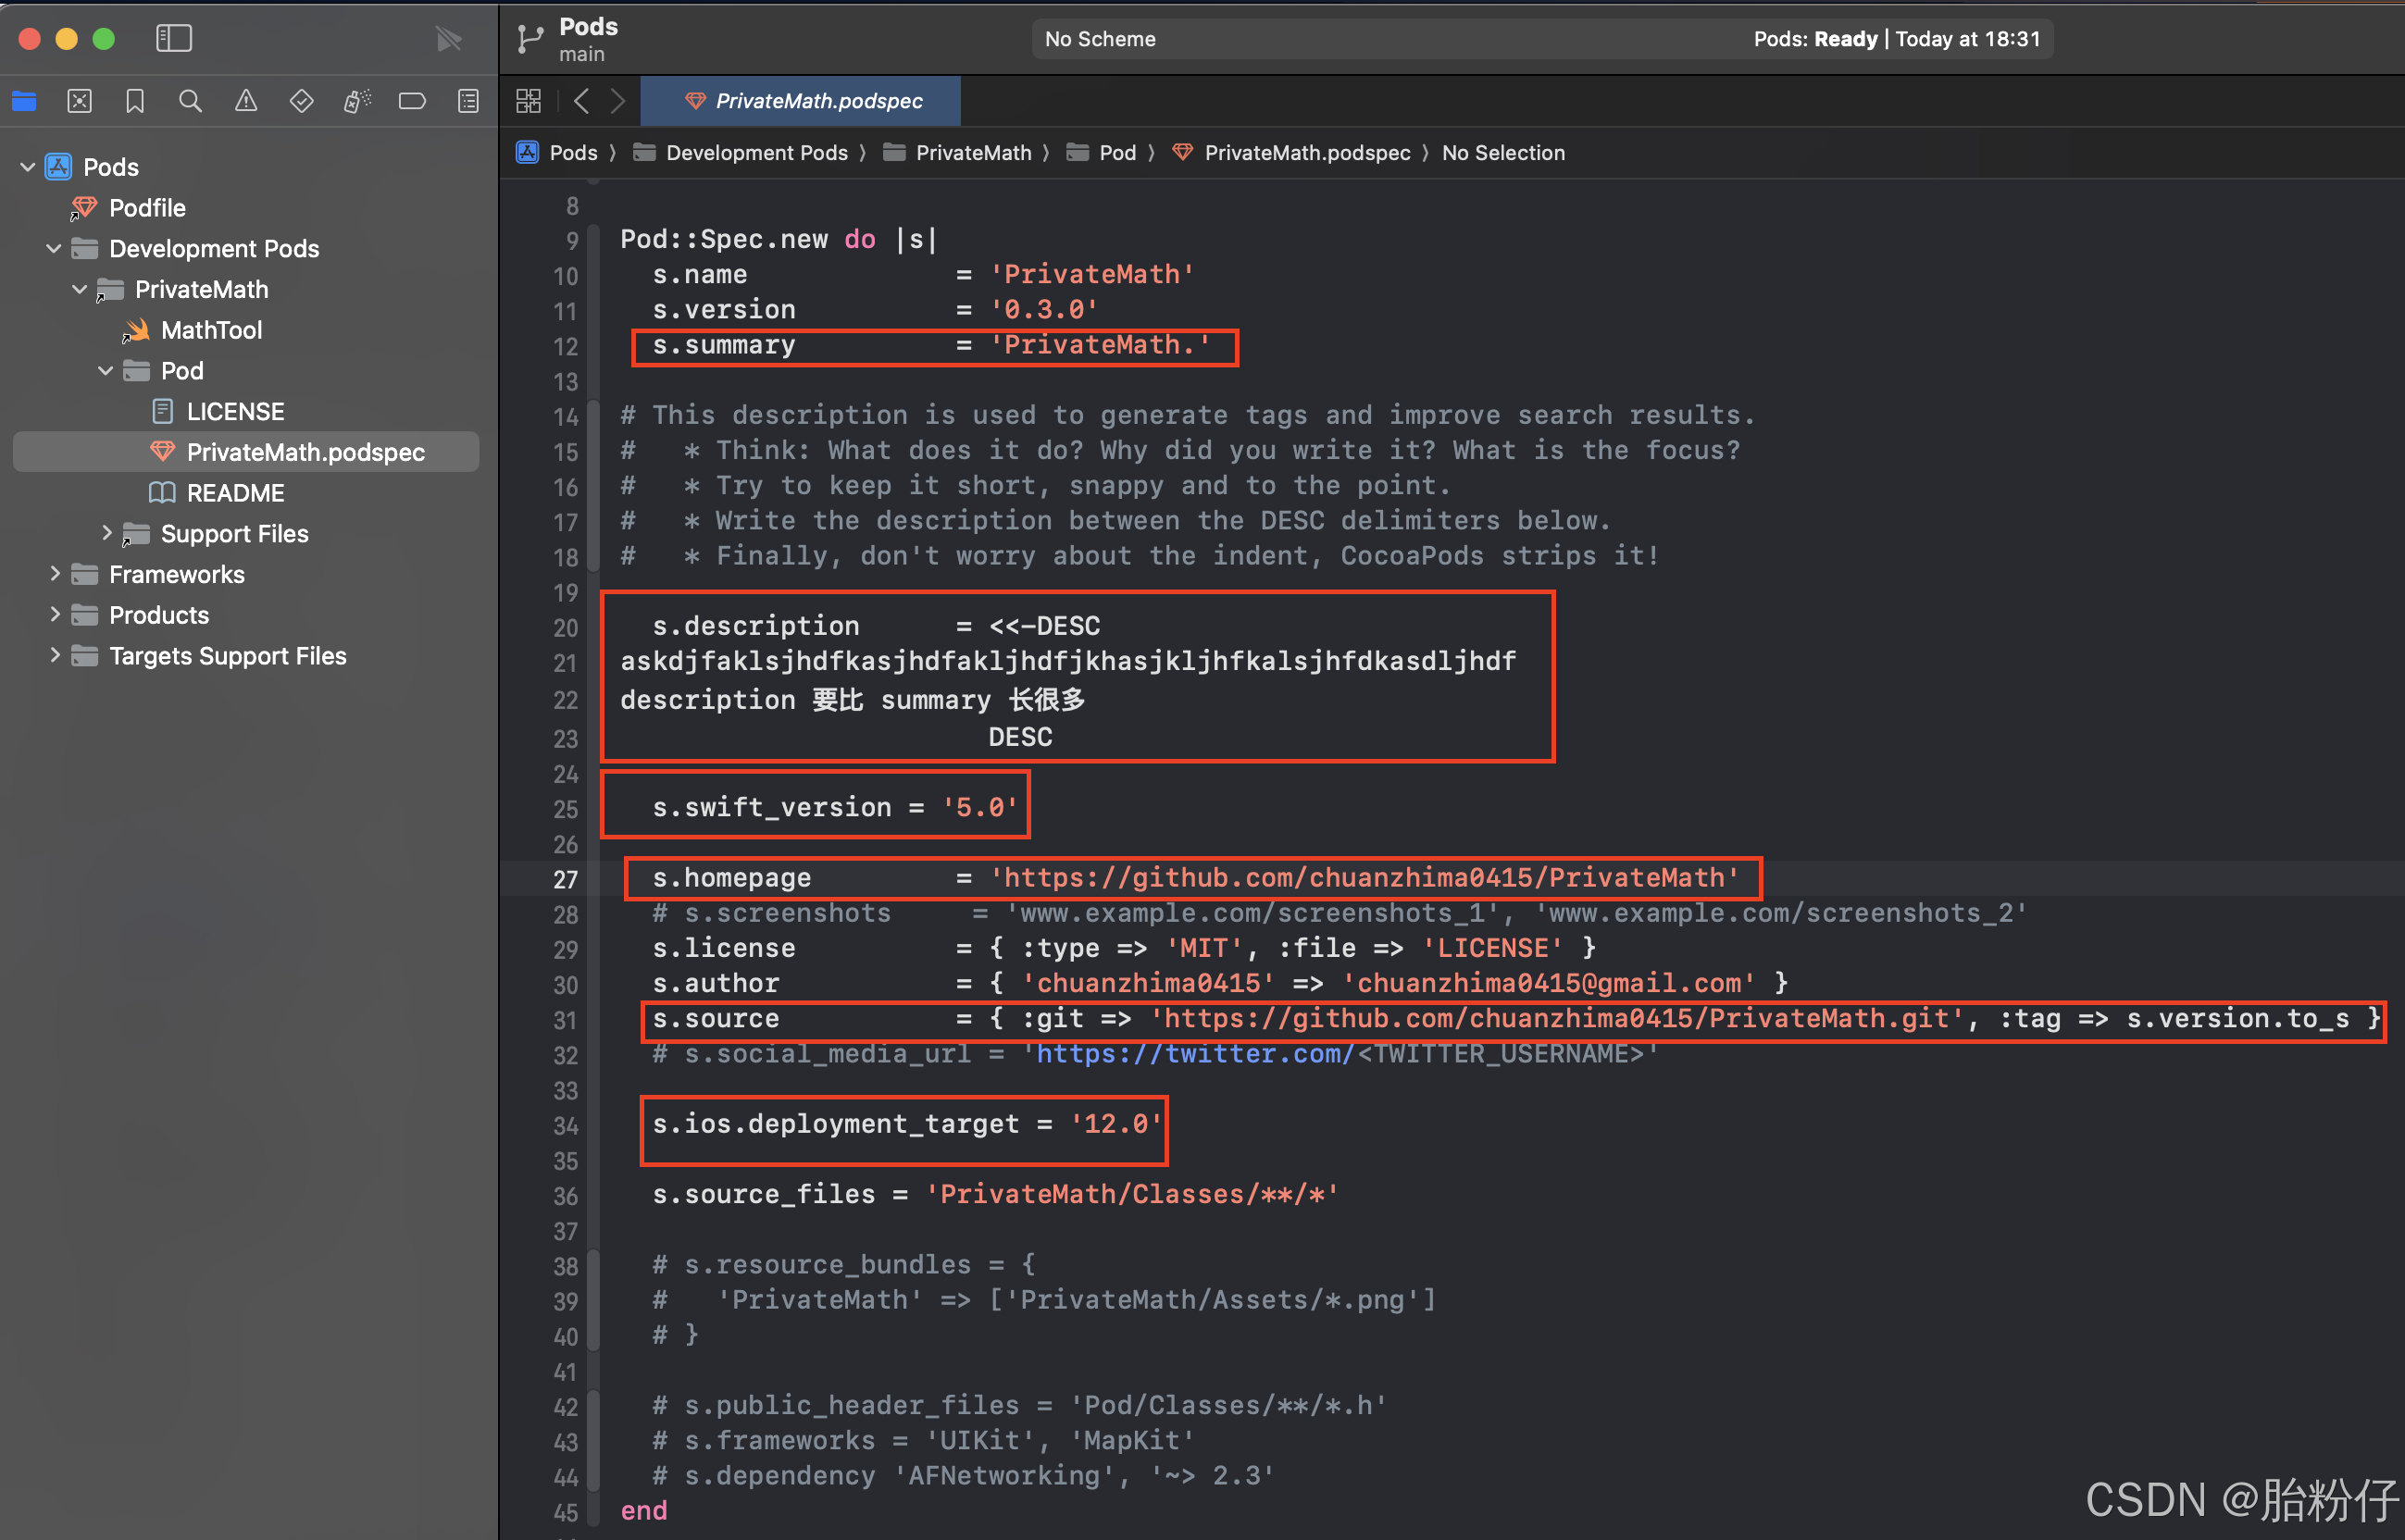
Task: Open the Test navigator diamond icon
Action: [x=301, y=101]
